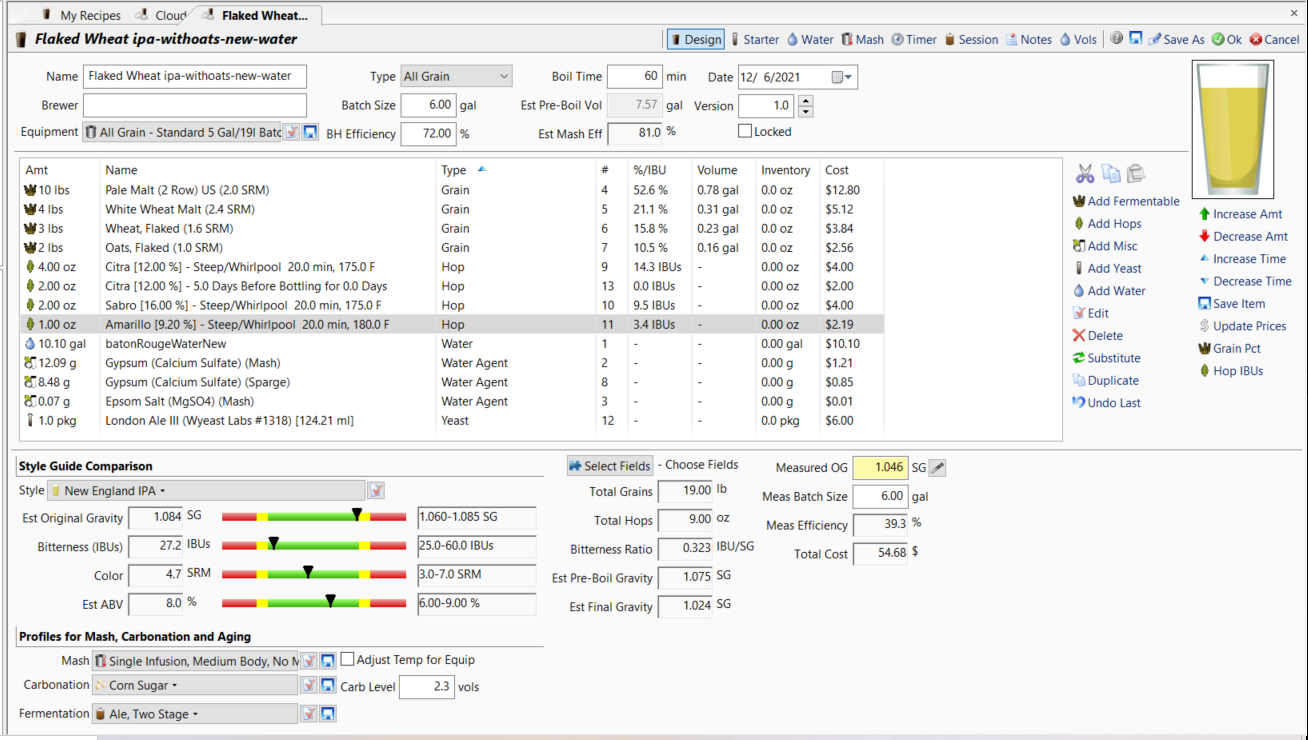Screen dimensions: 1308x740
Task: Click Add Yeast
Action: tap(1107, 268)
